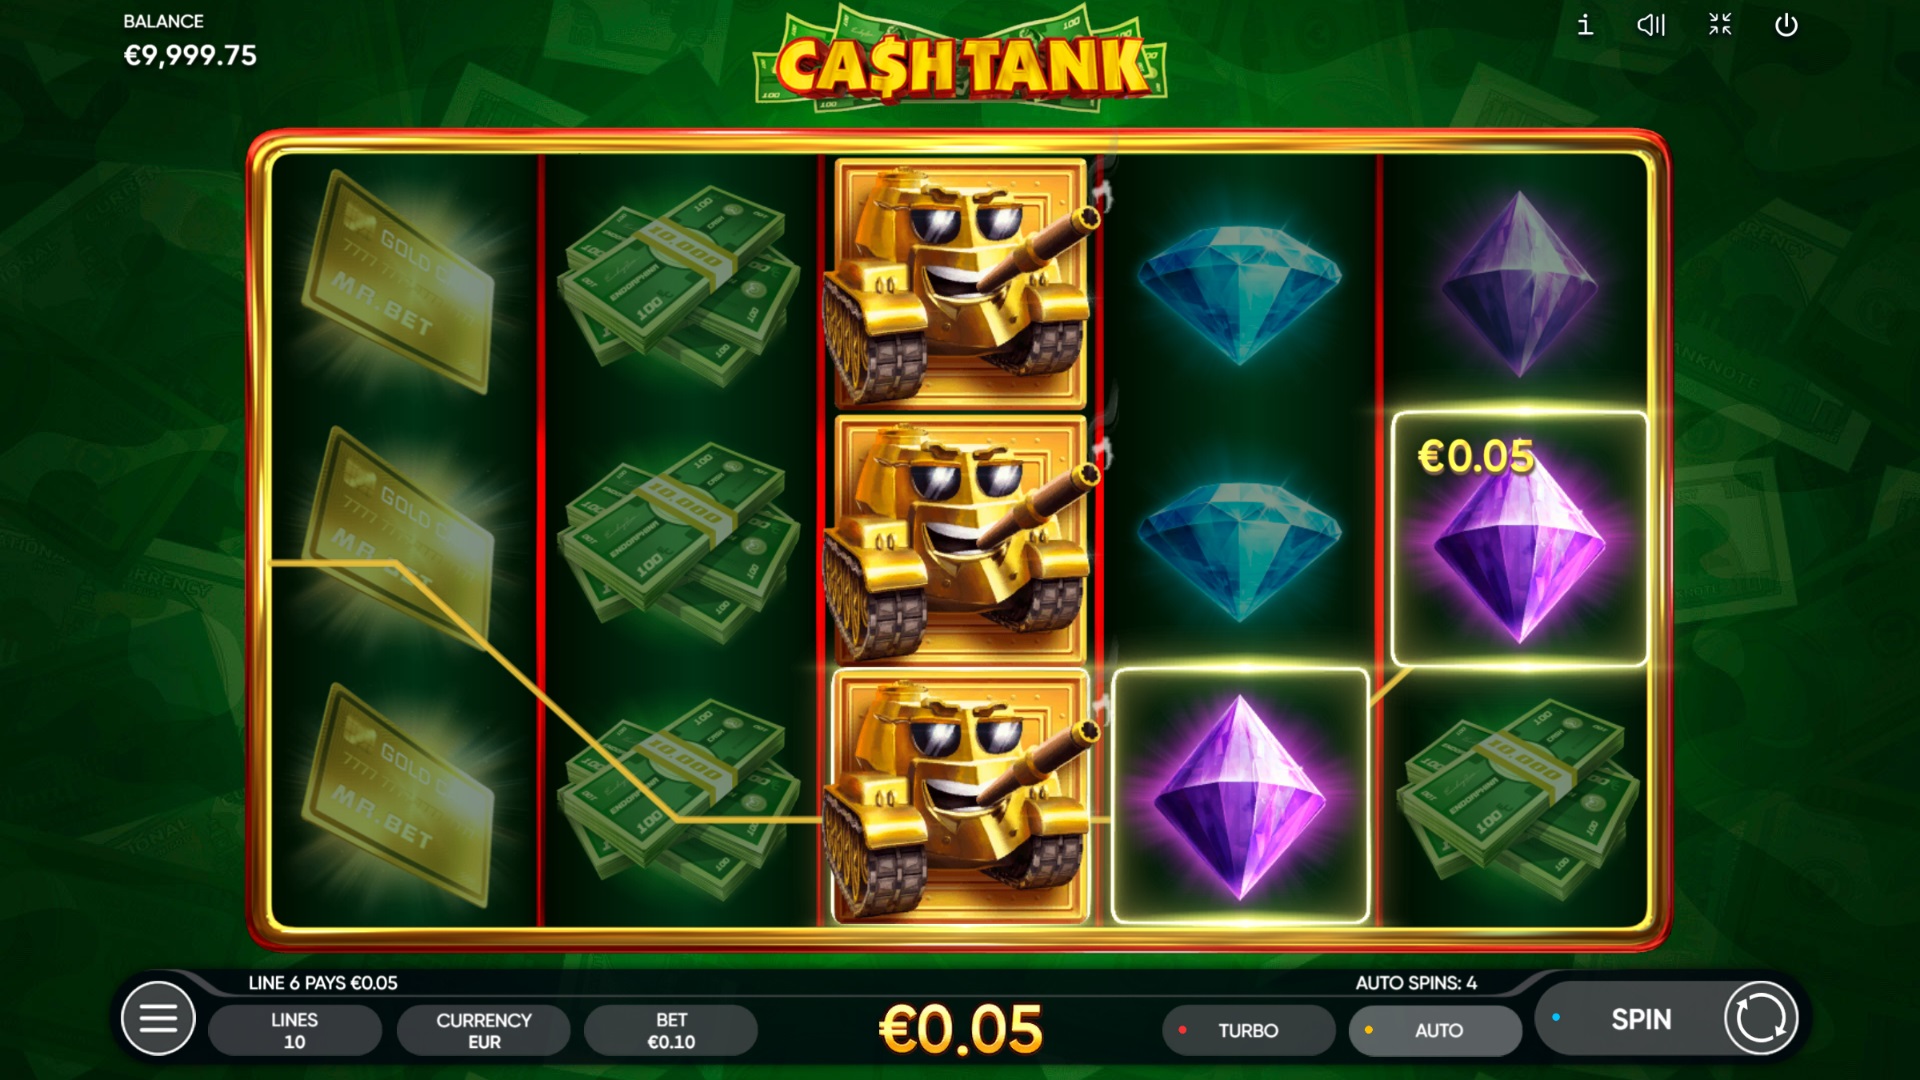Screen dimensions: 1920x1080
Task: Click the top golden tank symbol
Action: pos(960,284)
